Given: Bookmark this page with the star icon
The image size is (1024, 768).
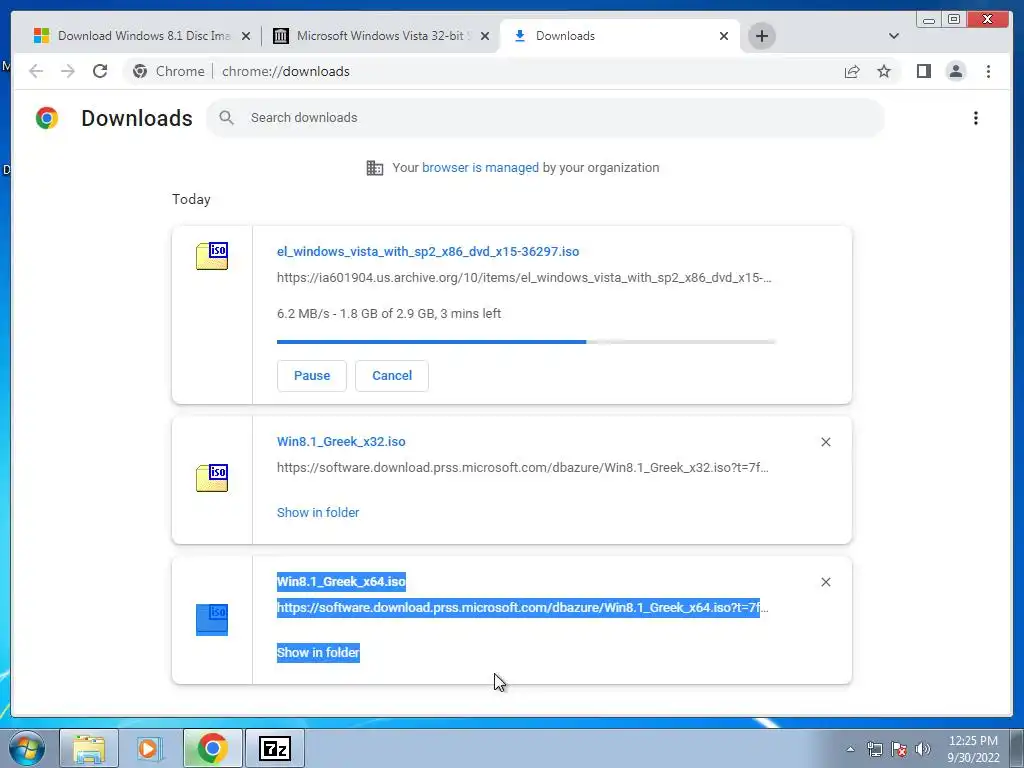Looking at the screenshot, I should (884, 71).
